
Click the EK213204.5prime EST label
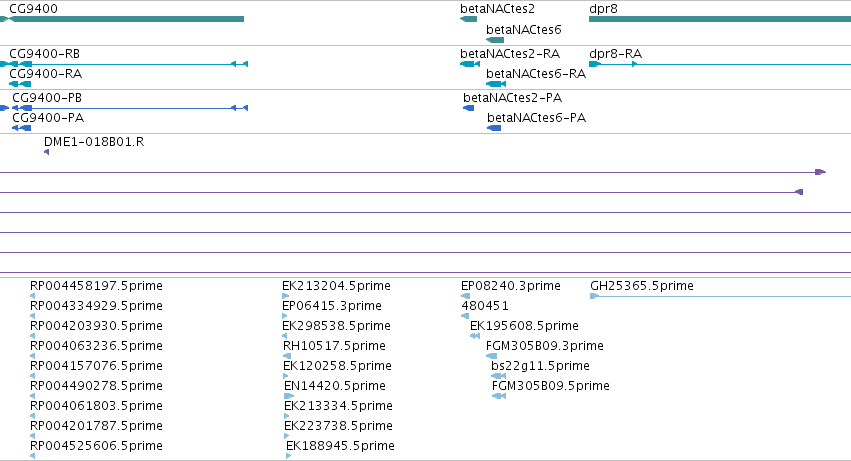336,286
